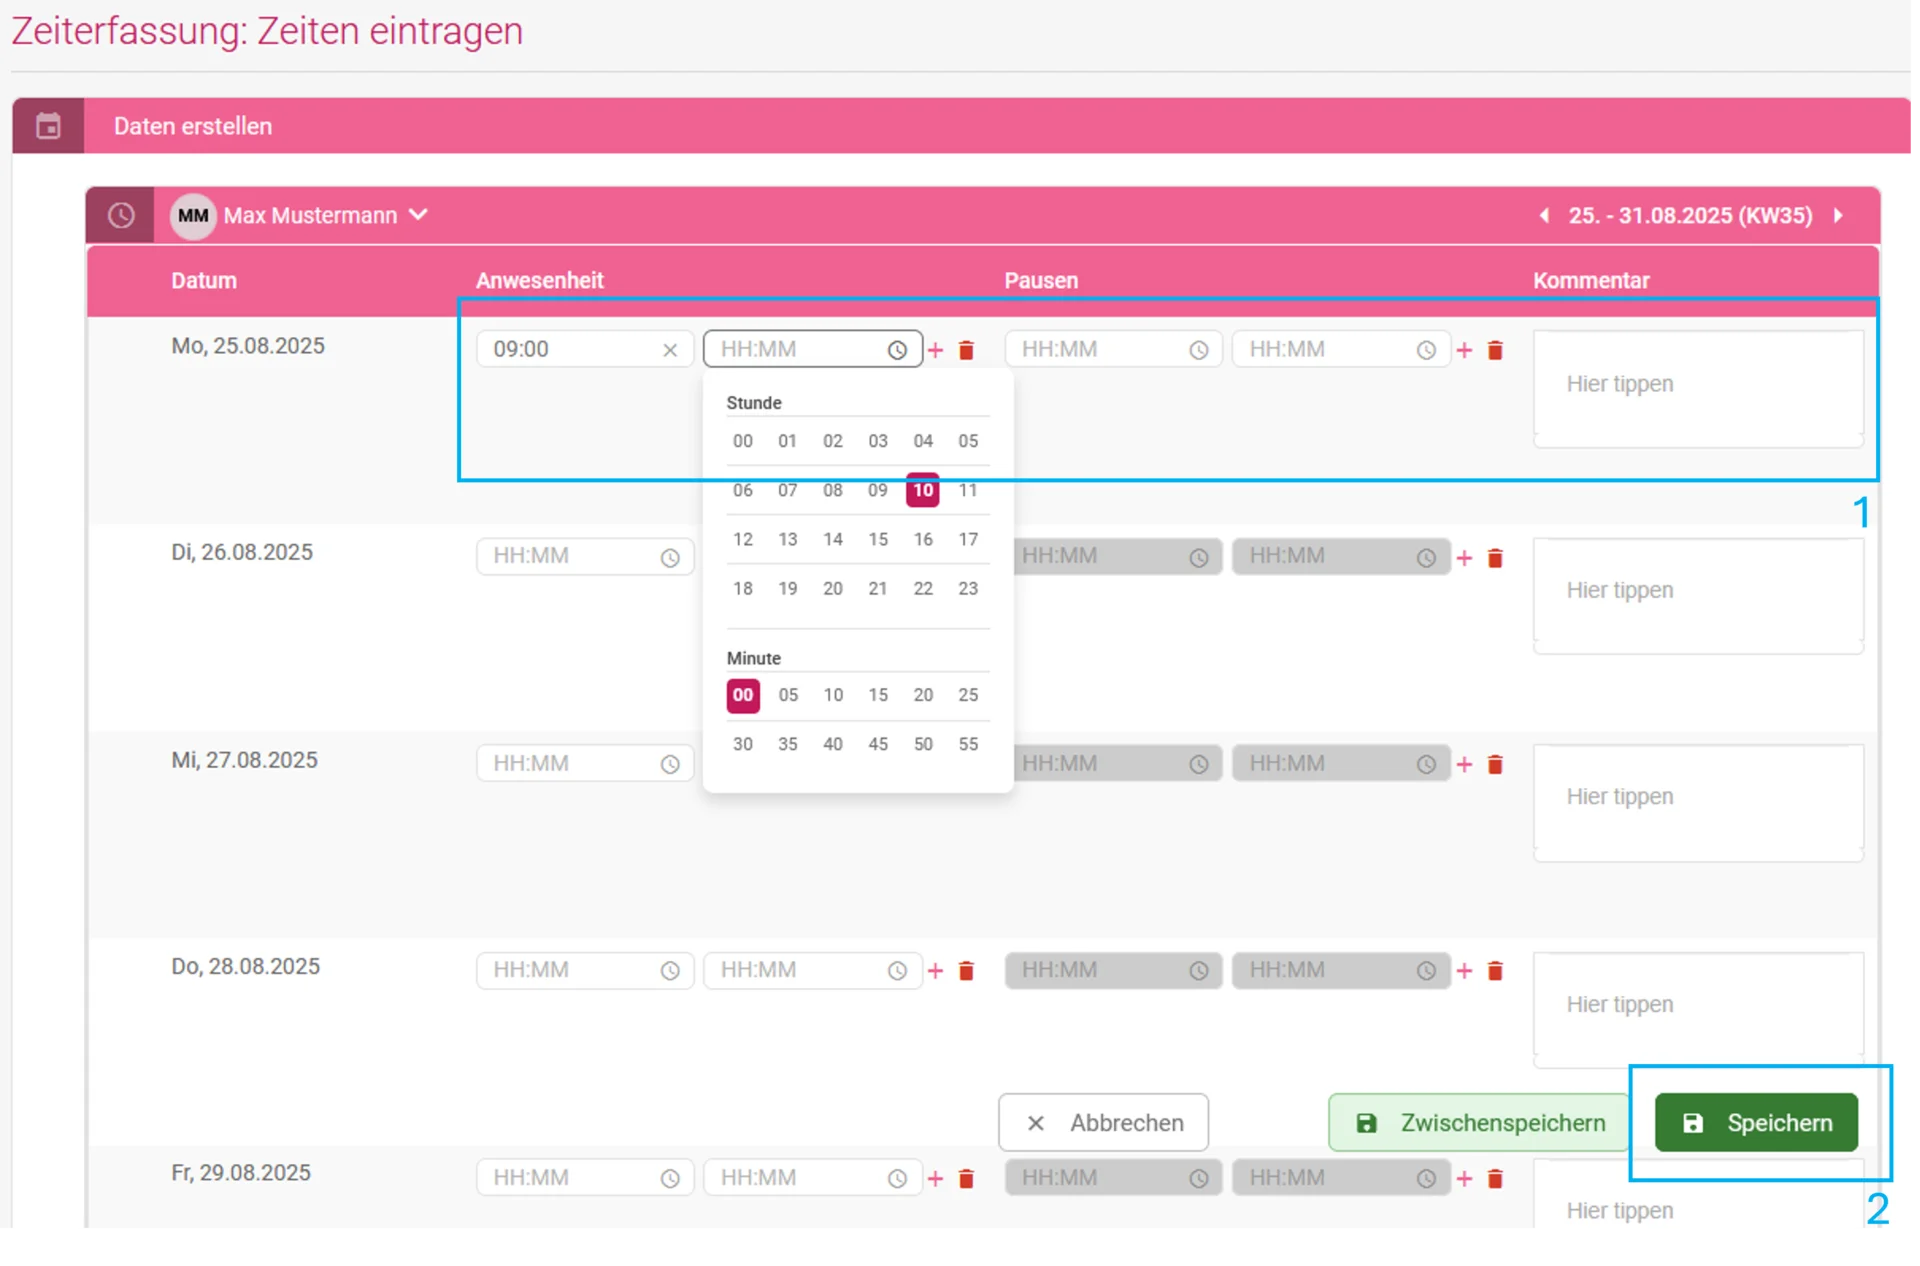The image size is (1920, 1266).
Task: Click the Thursday 28.08.2025 comment field
Action: tap(1698, 1009)
